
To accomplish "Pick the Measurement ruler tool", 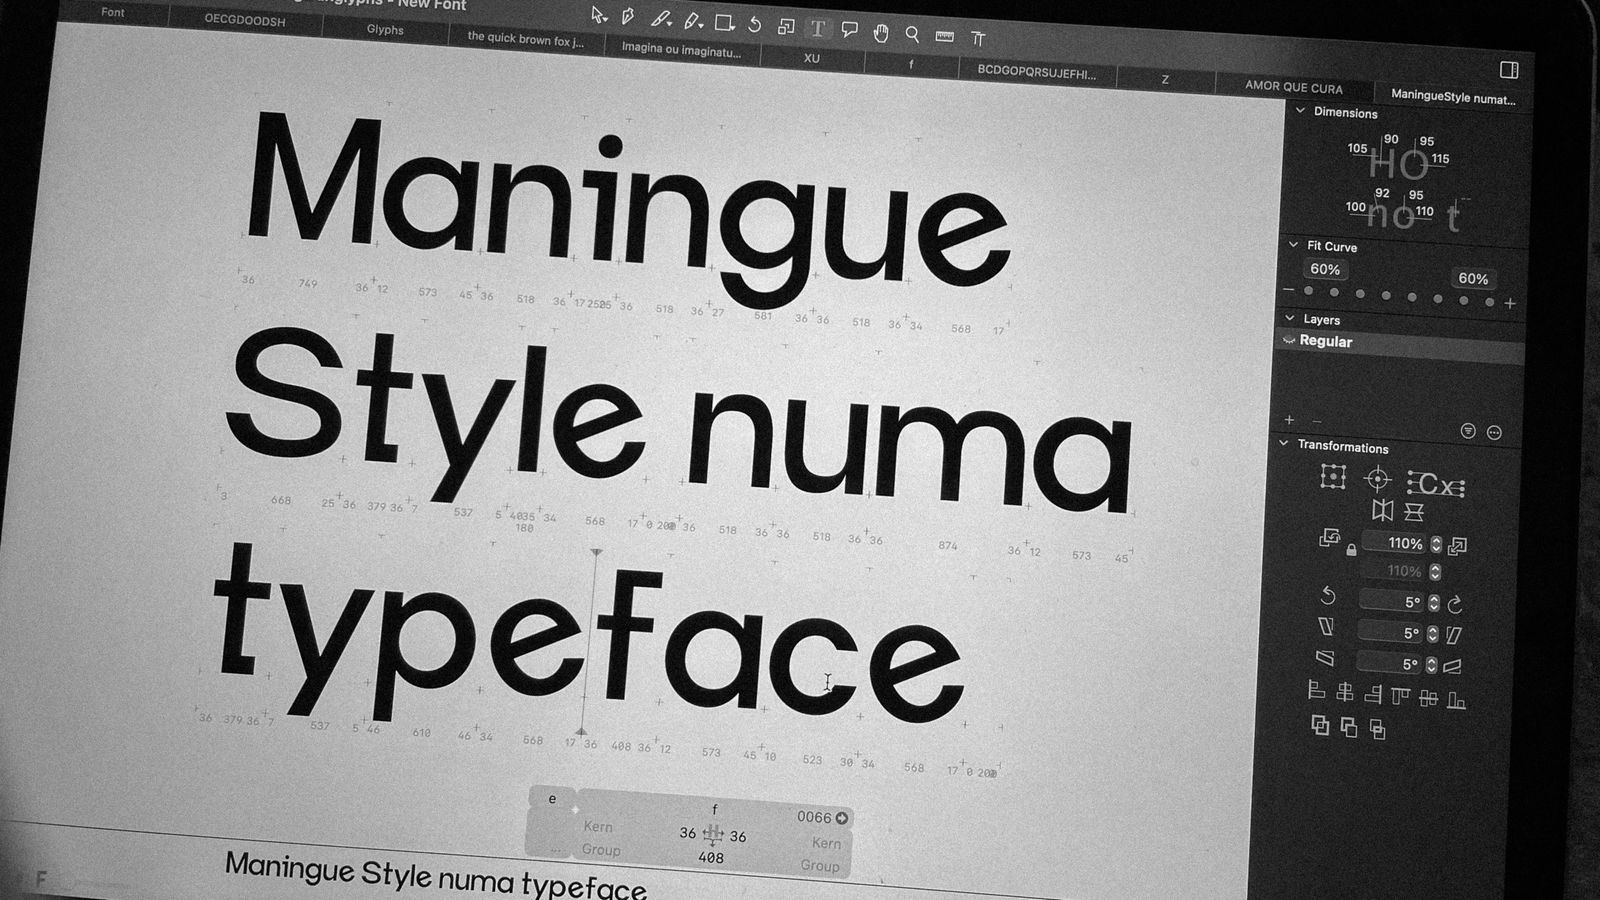I will [944, 36].
